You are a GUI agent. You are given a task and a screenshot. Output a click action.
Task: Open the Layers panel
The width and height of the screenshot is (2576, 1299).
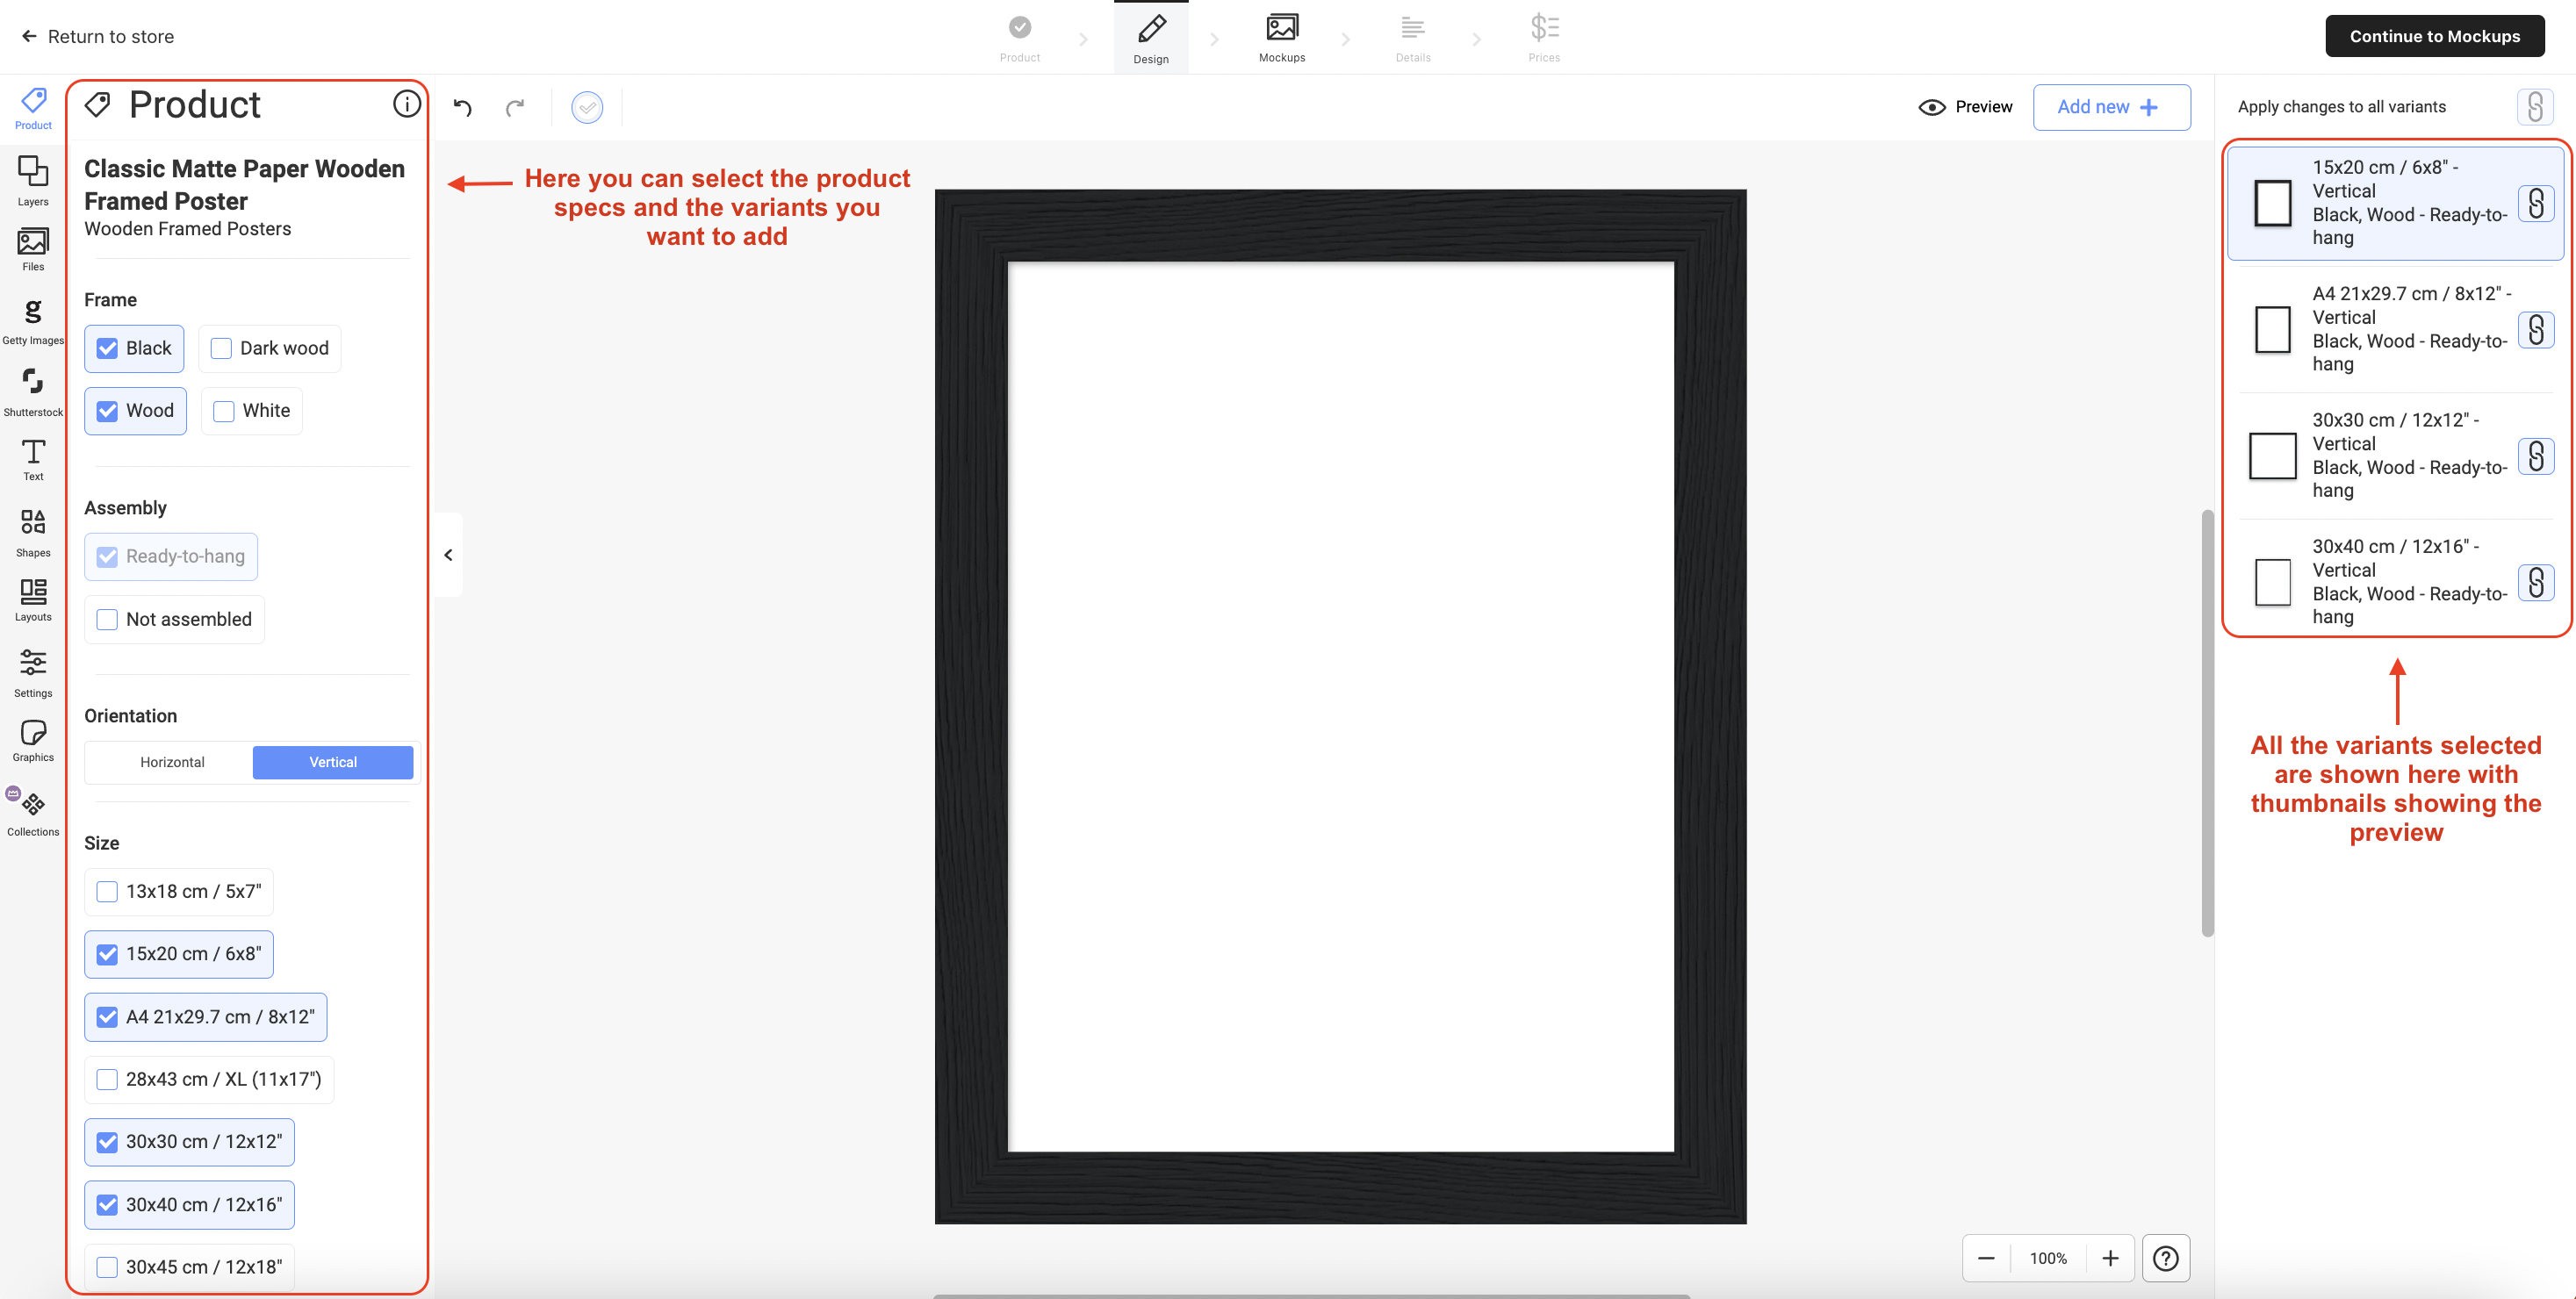pos(33,181)
